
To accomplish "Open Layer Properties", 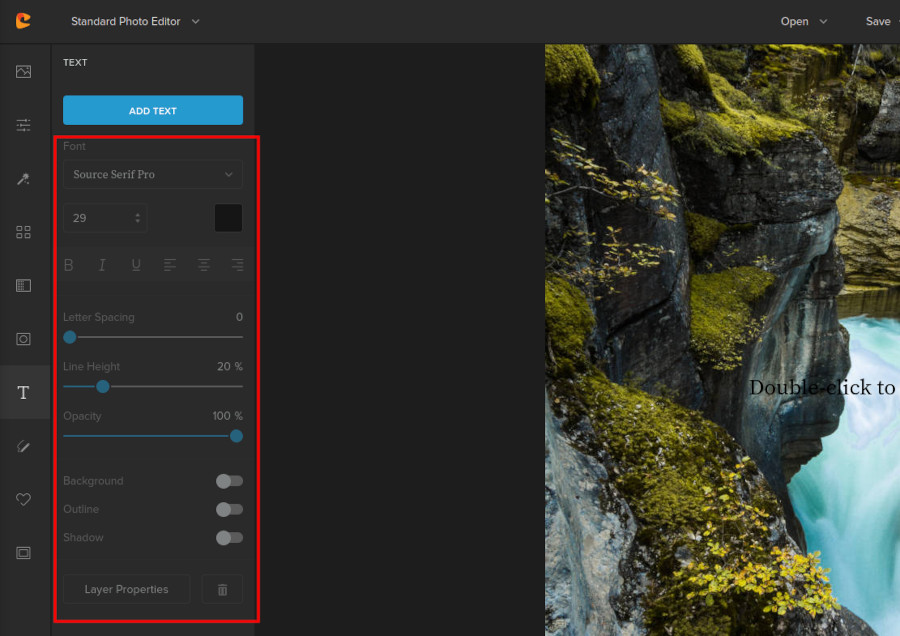I will tap(126, 589).
